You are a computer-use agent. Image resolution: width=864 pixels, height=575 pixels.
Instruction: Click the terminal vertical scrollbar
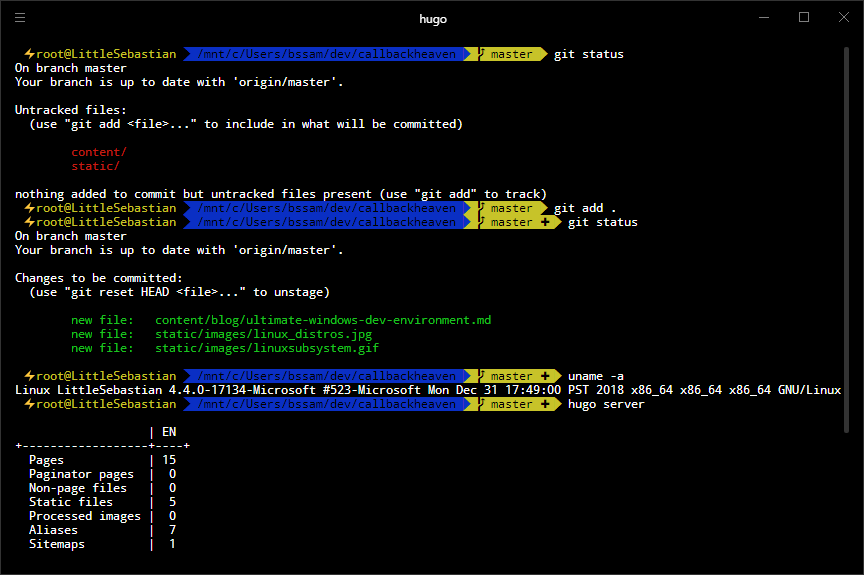pos(847,240)
